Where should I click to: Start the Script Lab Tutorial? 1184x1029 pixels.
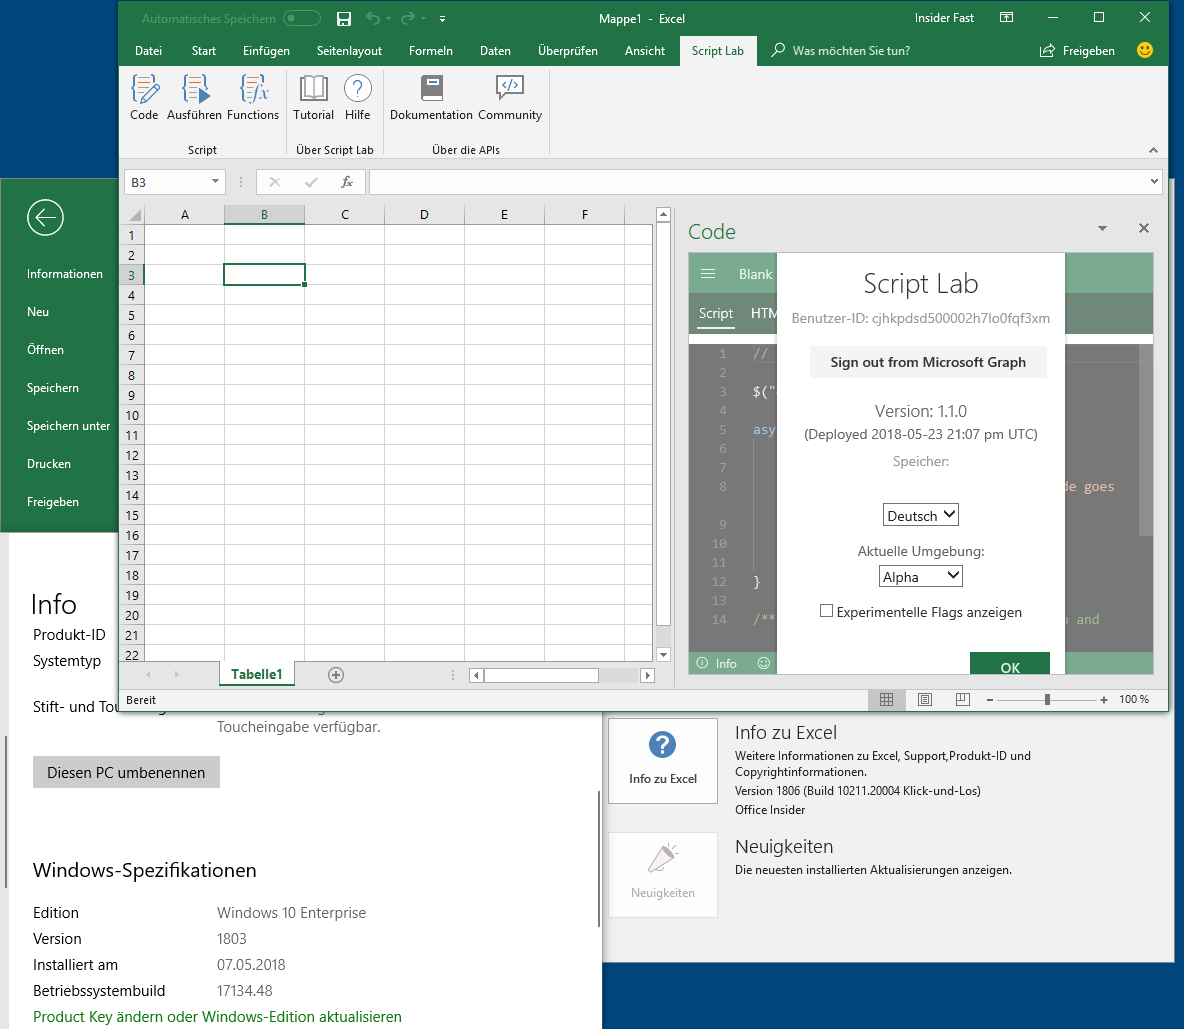click(x=313, y=95)
